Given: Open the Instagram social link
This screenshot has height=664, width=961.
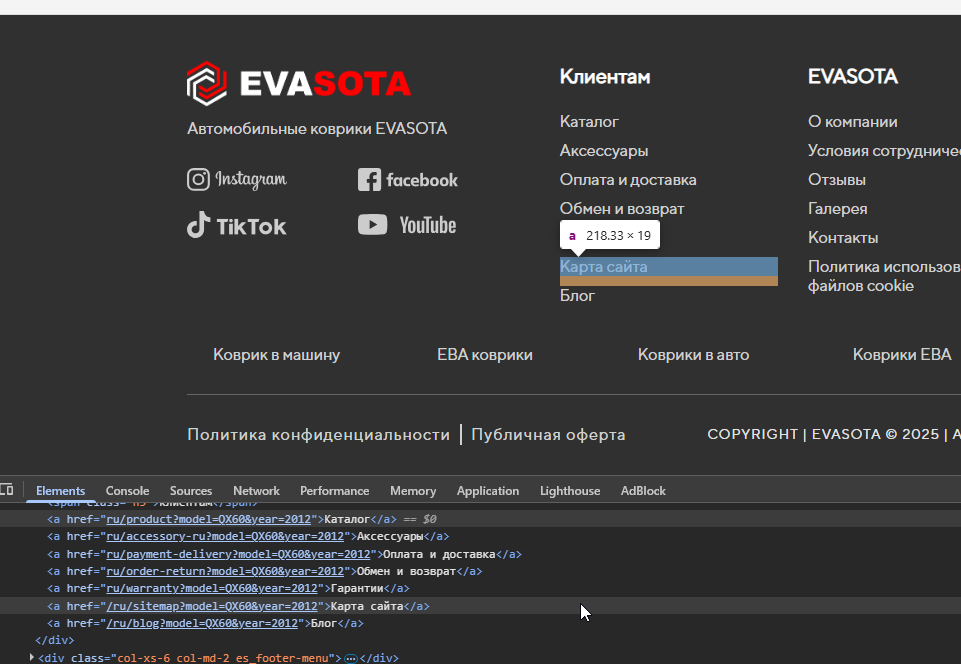Looking at the screenshot, I should (237, 180).
